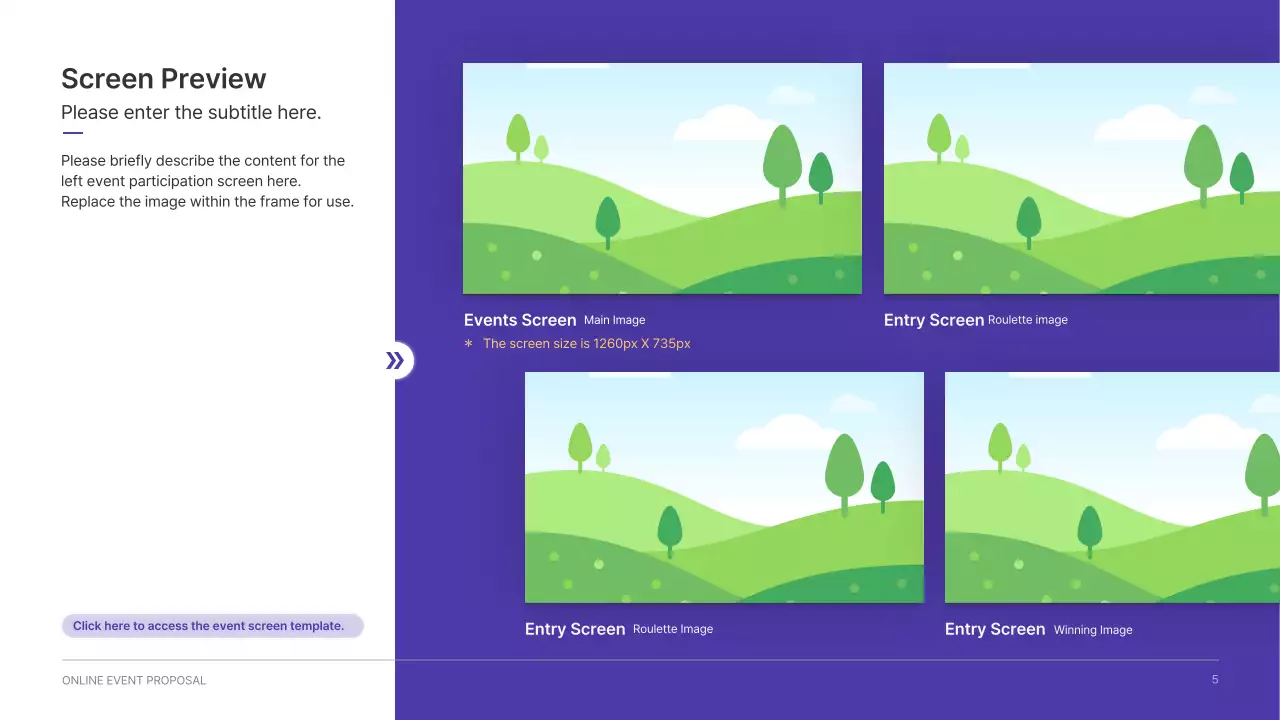Click the 'Entry Screen' label beside Winning Image

[x=995, y=629]
